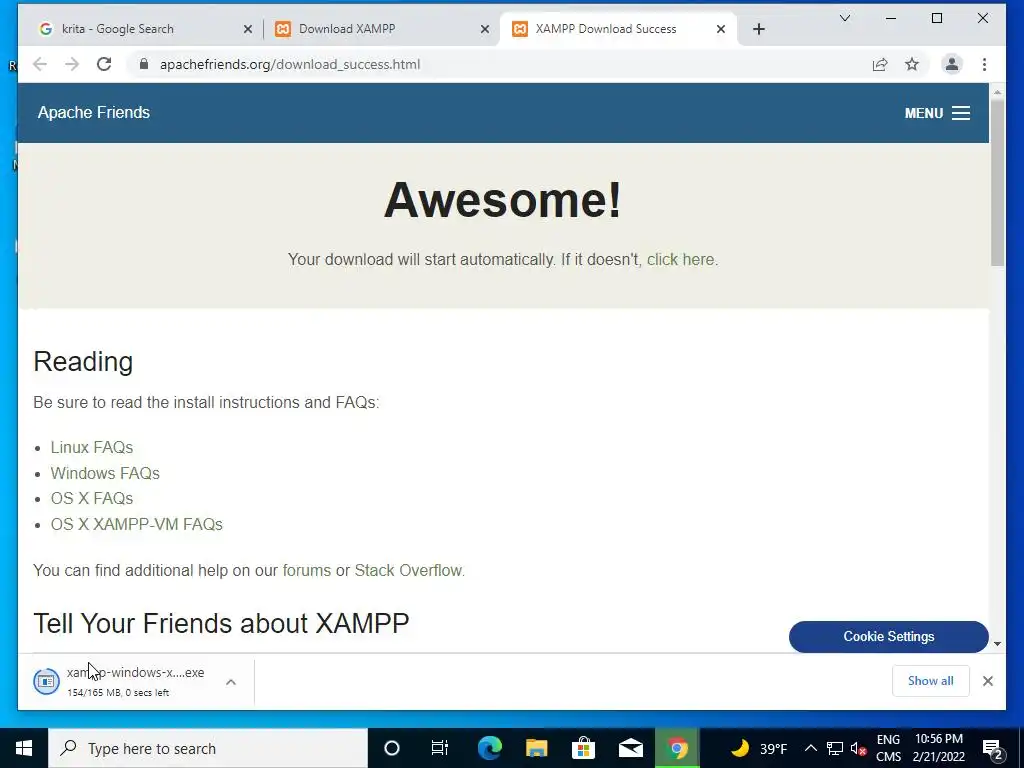Click the muted volume tray icon
Image resolution: width=1024 pixels, height=768 pixels.
pyautogui.click(x=858, y=748)
